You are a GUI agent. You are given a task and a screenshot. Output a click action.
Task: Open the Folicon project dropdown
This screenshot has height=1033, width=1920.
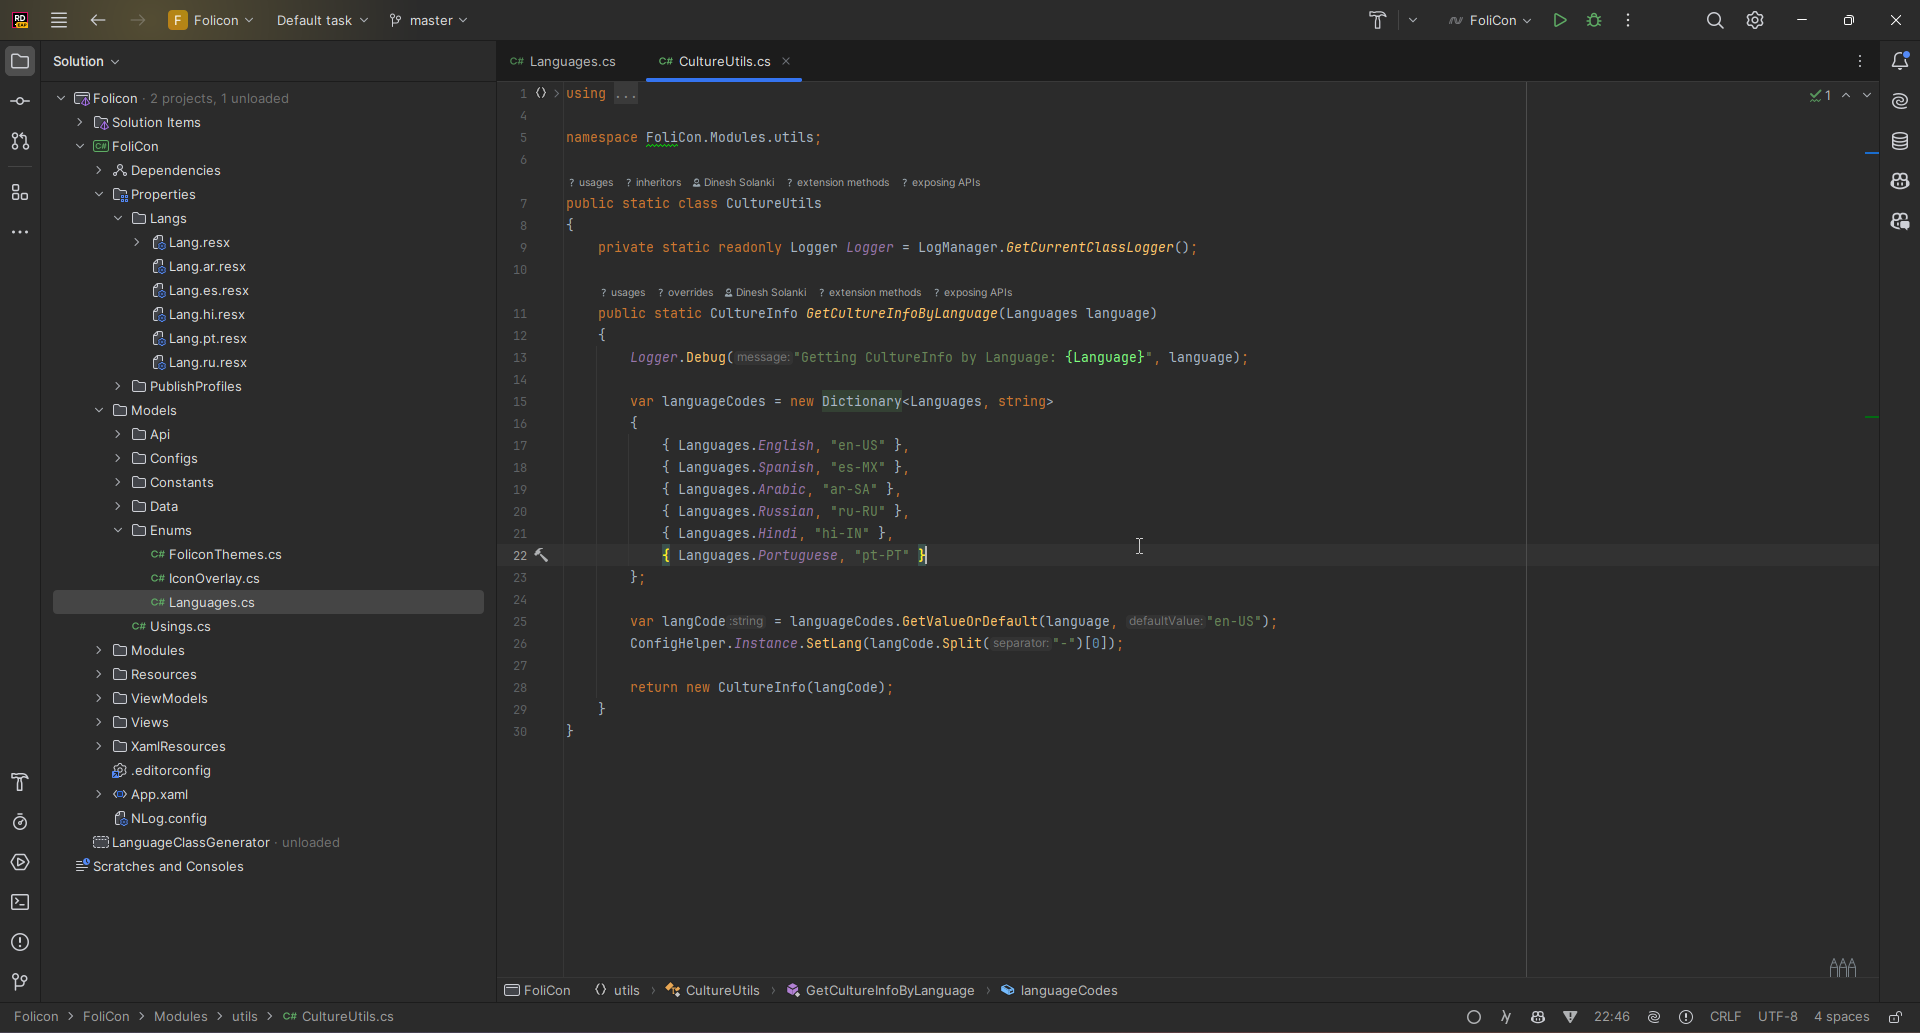211,20
